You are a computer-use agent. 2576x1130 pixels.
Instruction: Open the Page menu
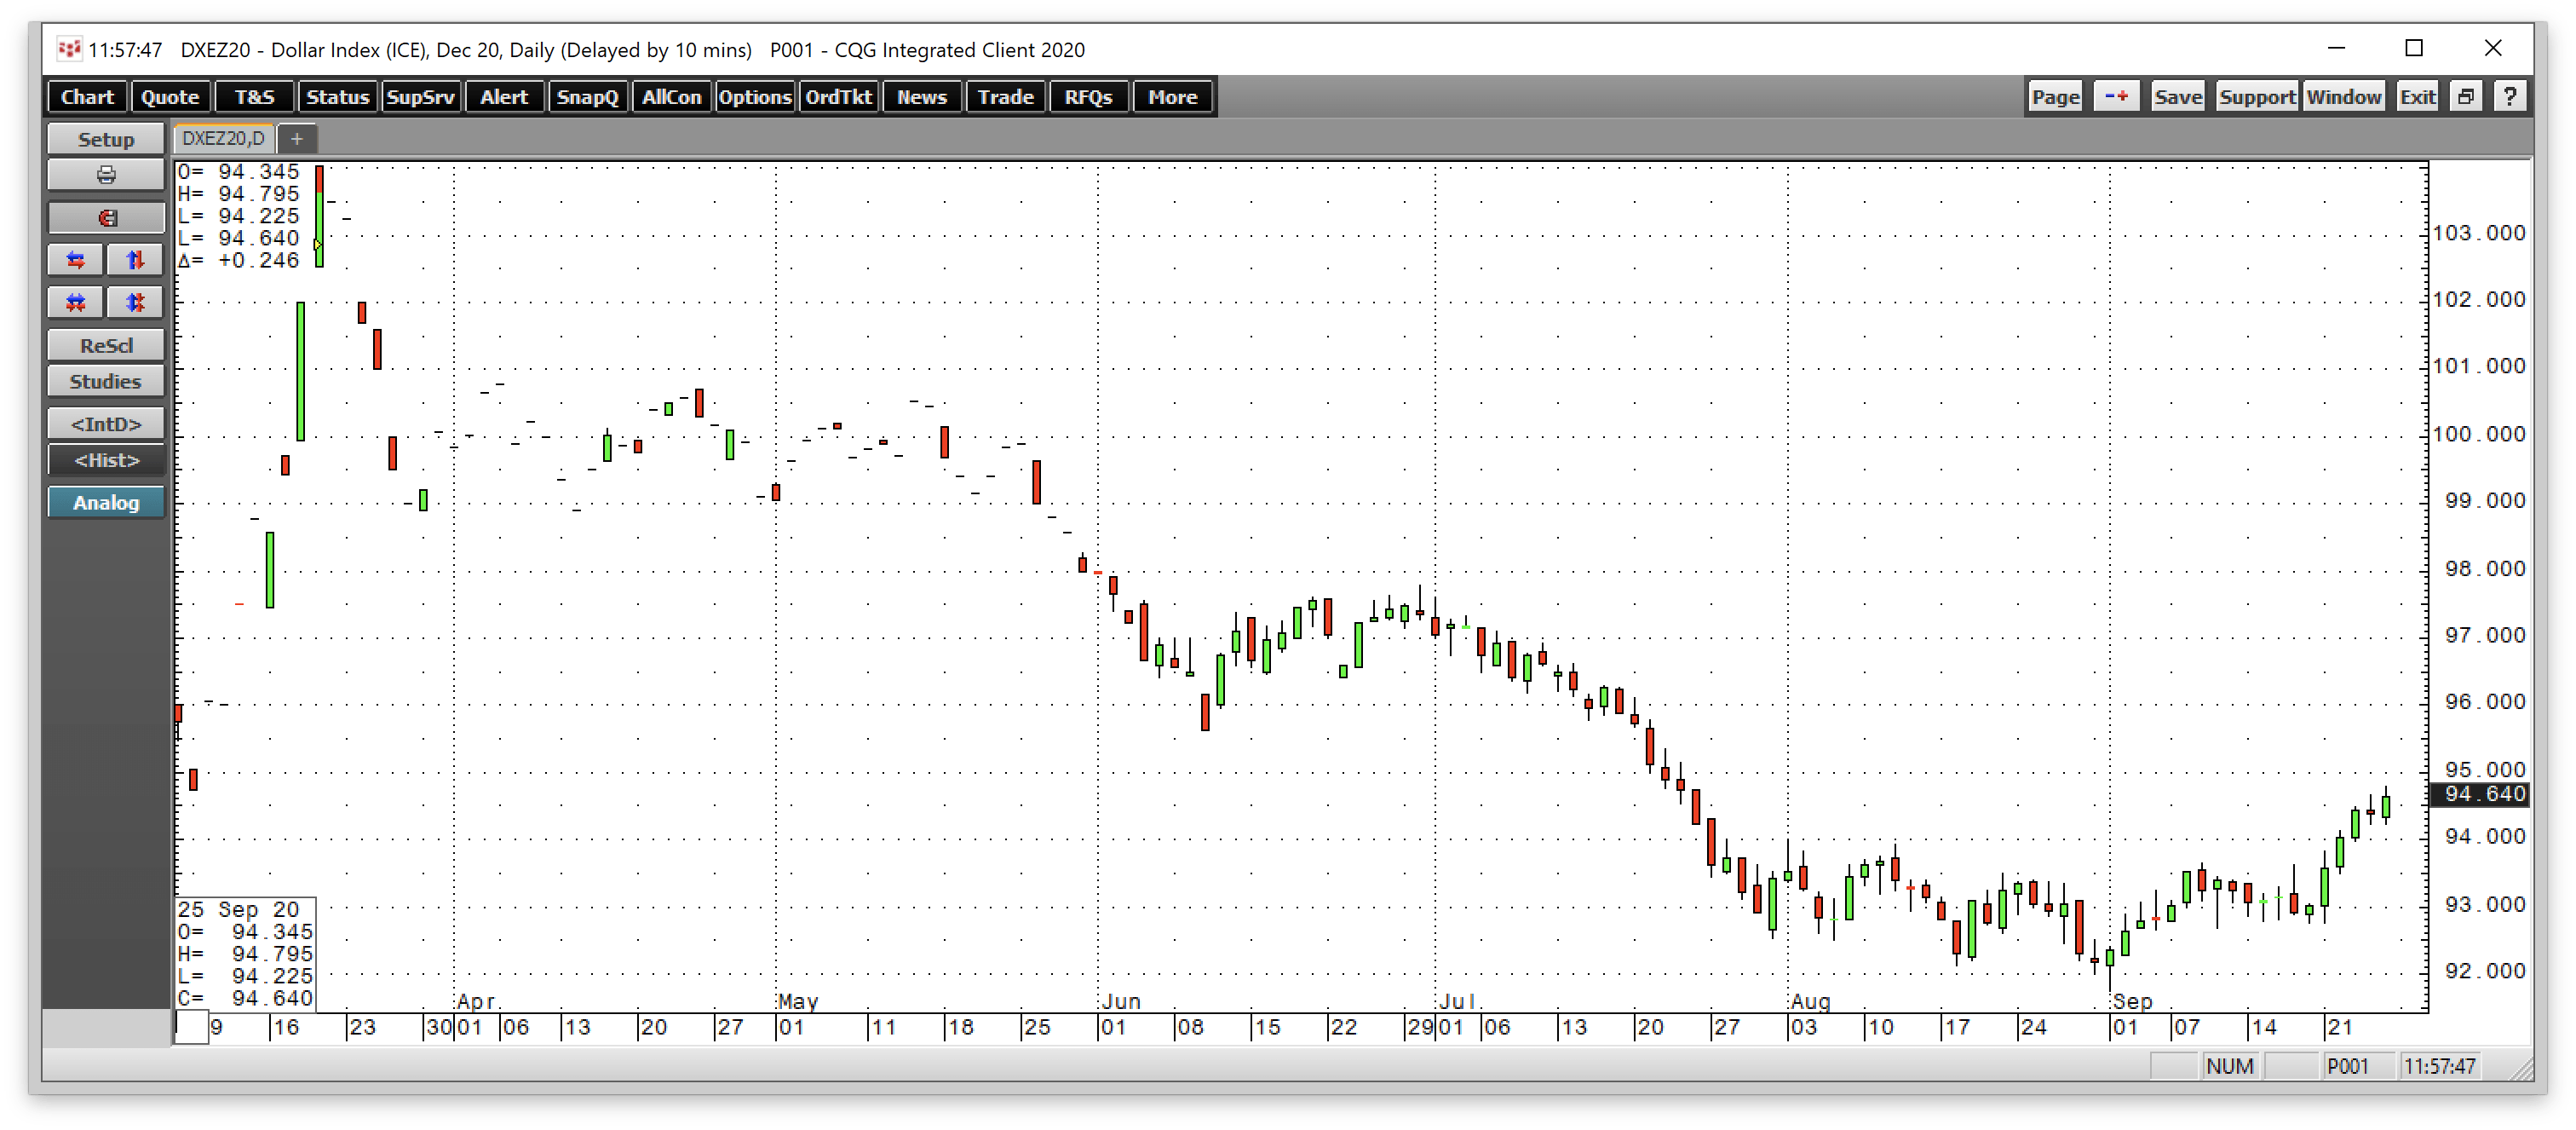pos(2055,97)
